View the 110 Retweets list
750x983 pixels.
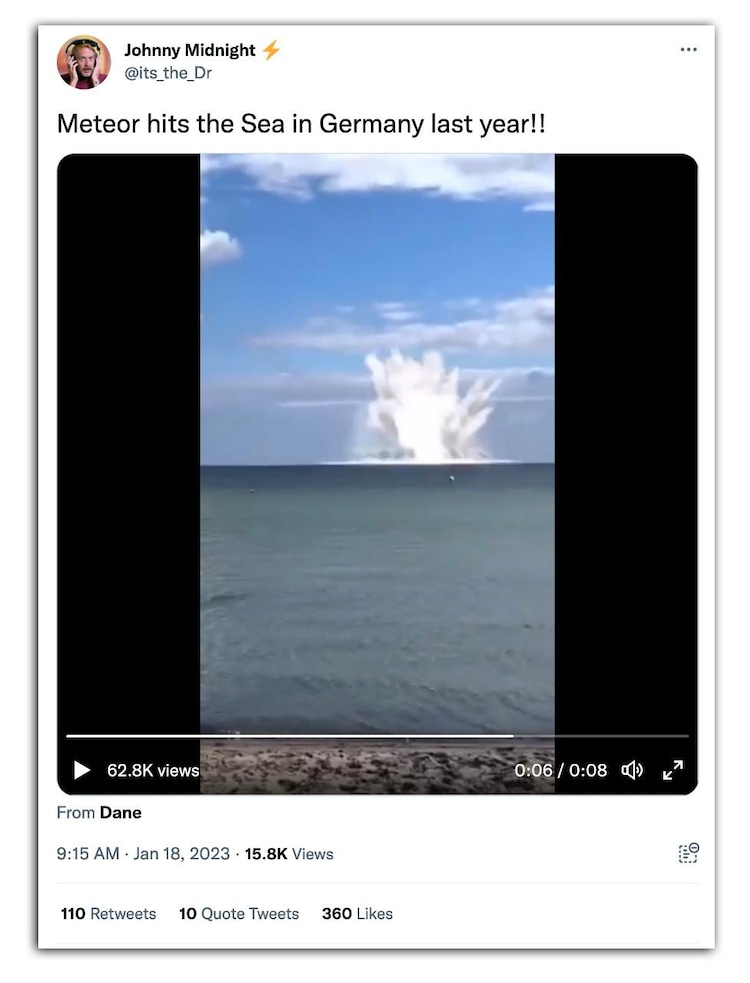[108, 913]
